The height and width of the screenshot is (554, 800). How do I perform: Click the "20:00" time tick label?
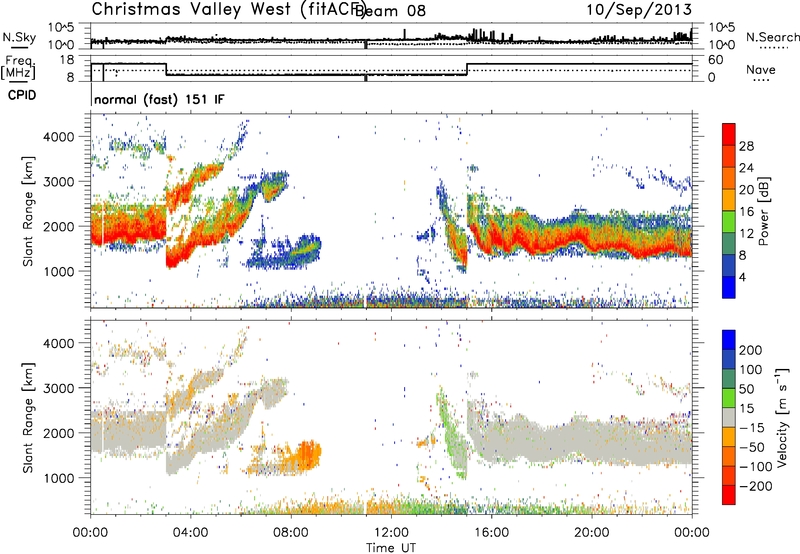591,533
